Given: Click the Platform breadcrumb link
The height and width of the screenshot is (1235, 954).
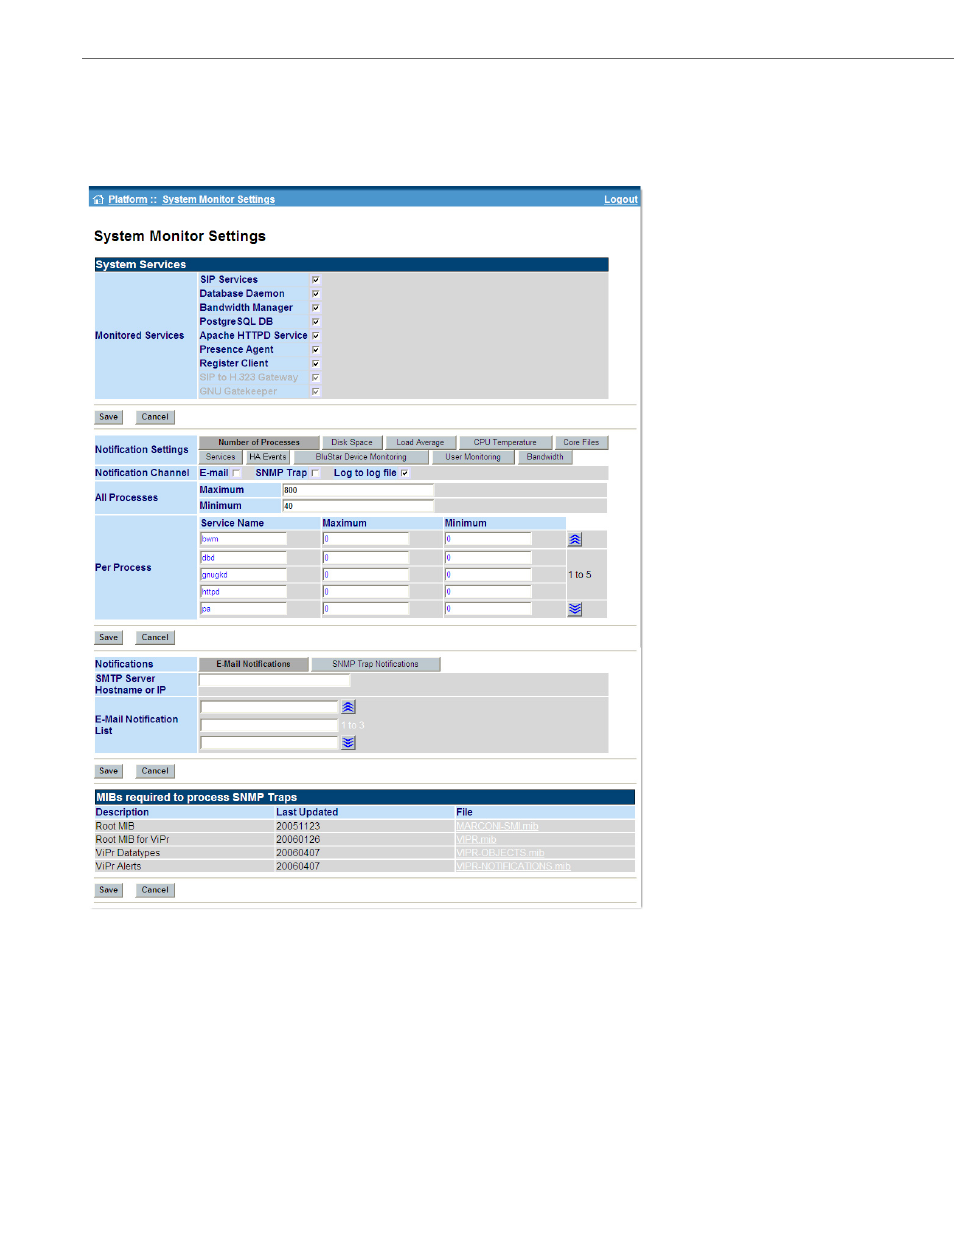Looking at the screenshot, I should point(128,200).
